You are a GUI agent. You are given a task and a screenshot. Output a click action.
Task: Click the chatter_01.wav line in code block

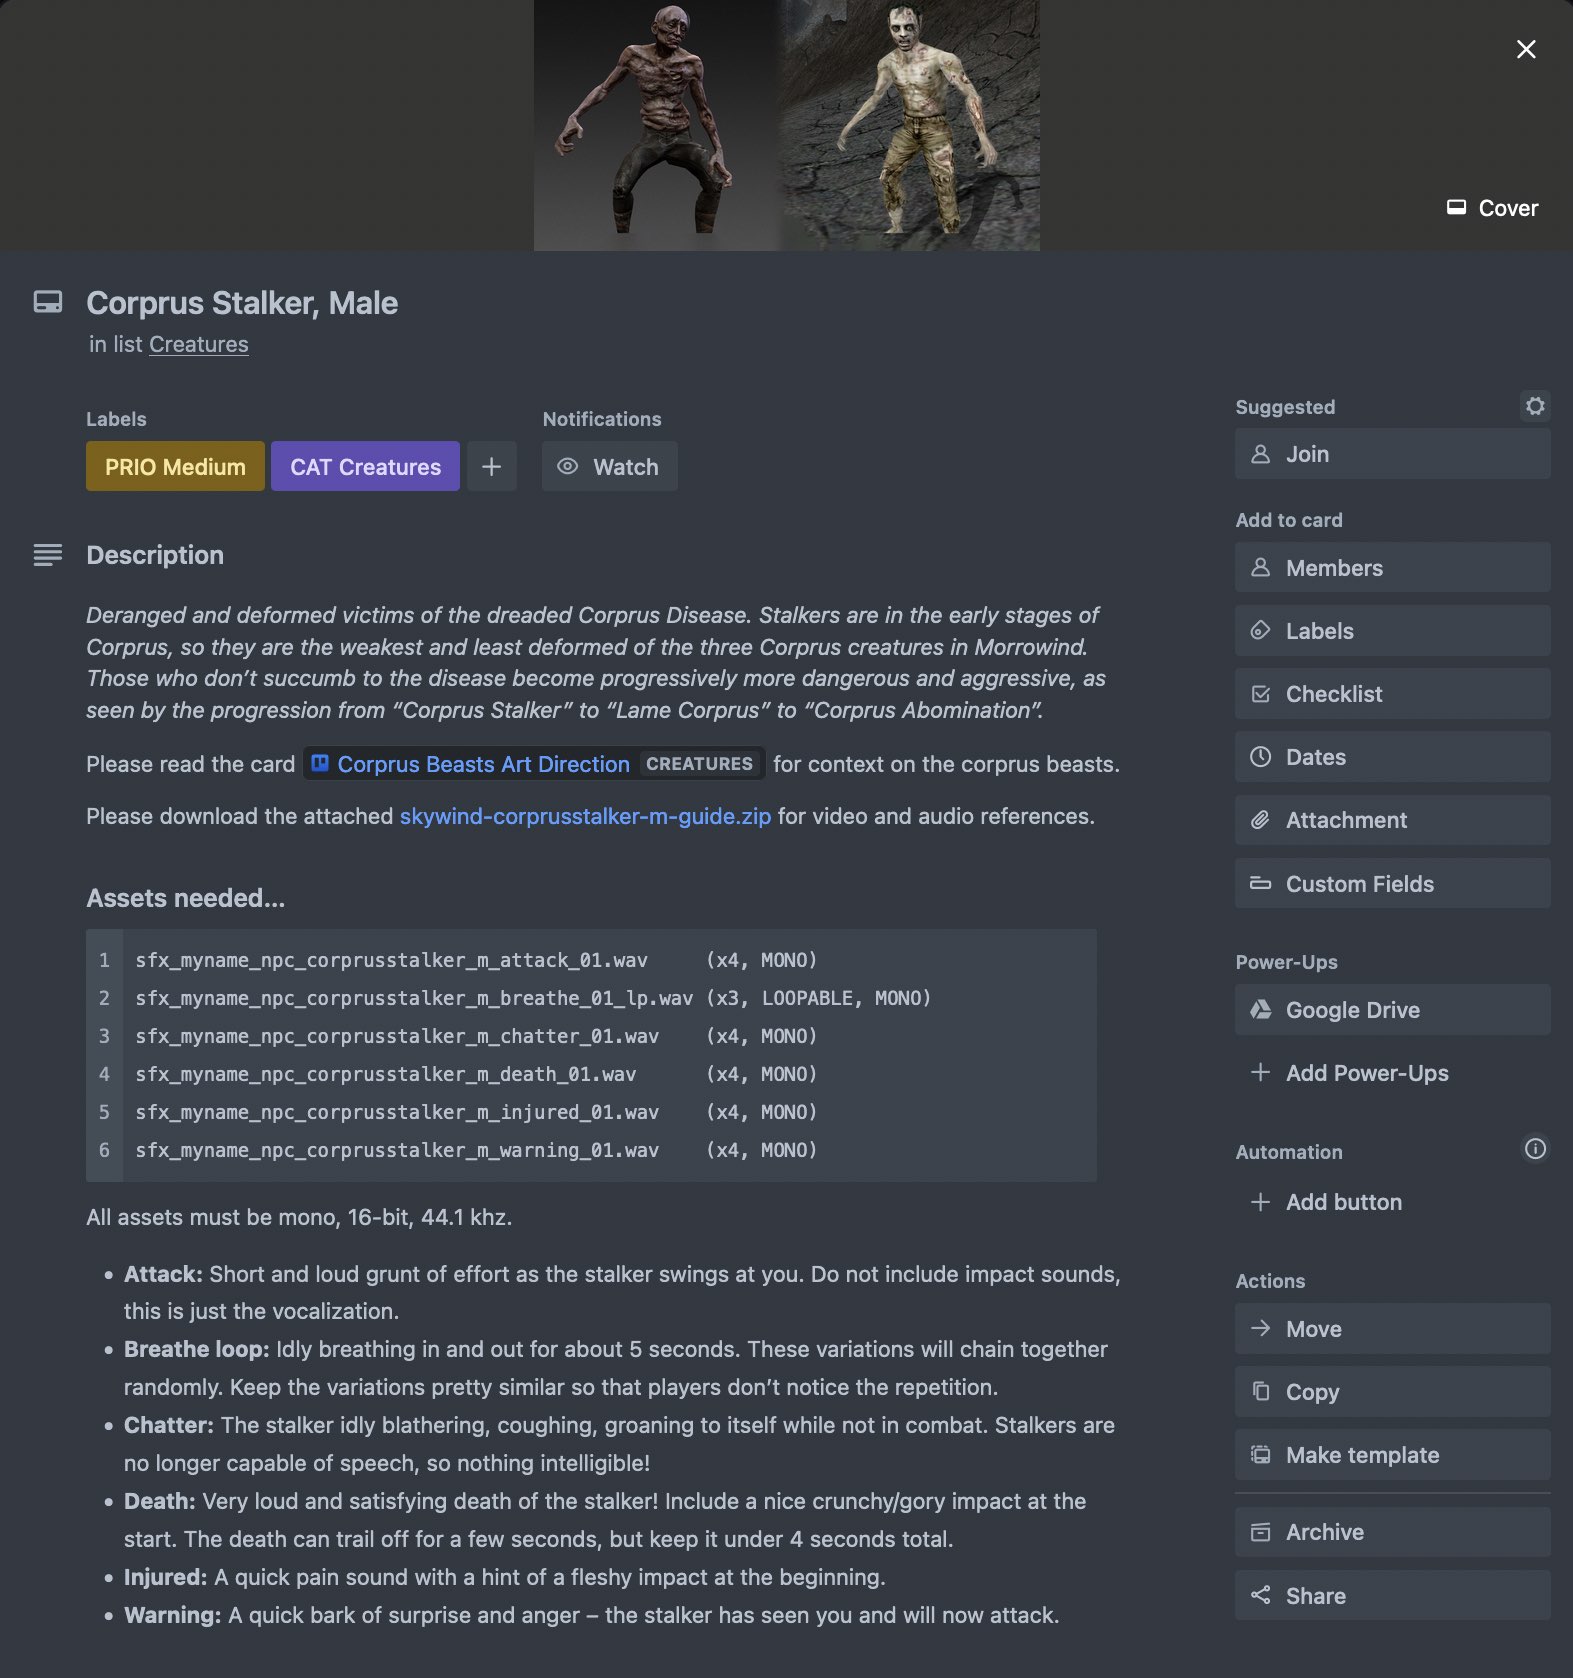476,1036
